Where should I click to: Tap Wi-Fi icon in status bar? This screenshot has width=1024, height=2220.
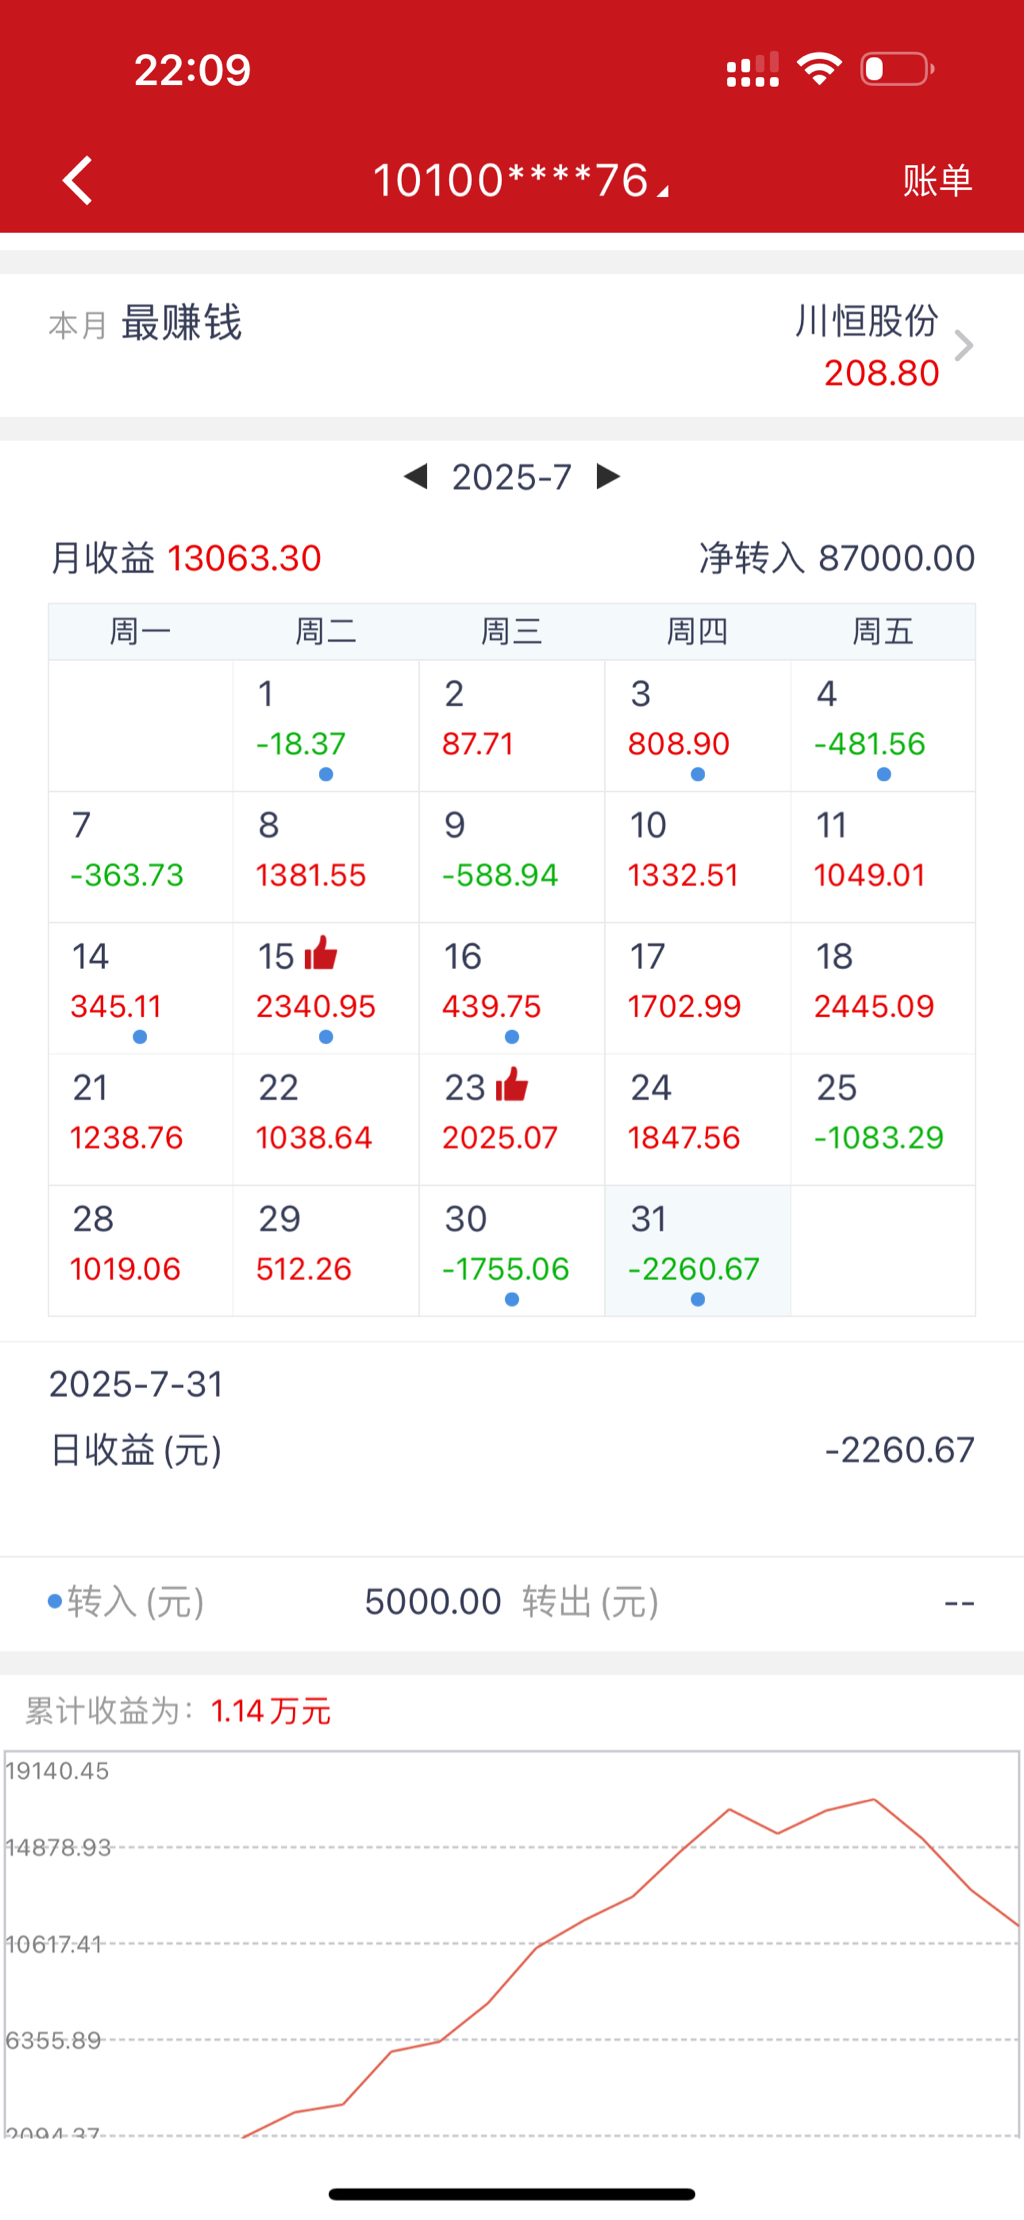[819, 69]
